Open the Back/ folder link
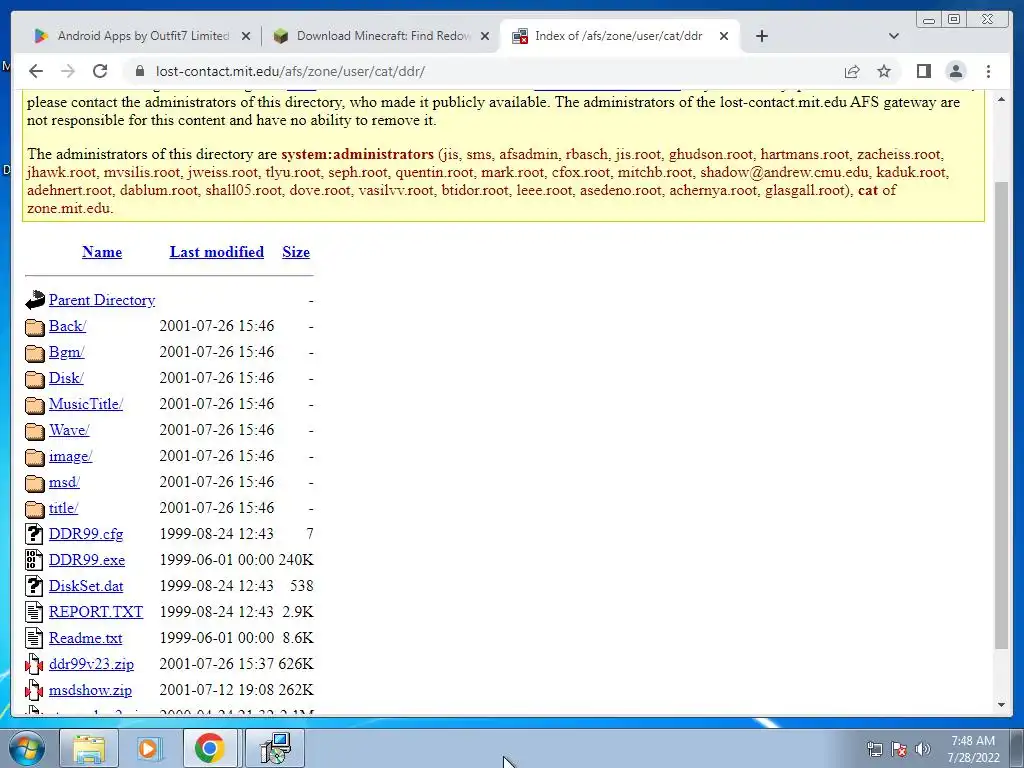This screenshot has height=768, width=1024. 67,326
